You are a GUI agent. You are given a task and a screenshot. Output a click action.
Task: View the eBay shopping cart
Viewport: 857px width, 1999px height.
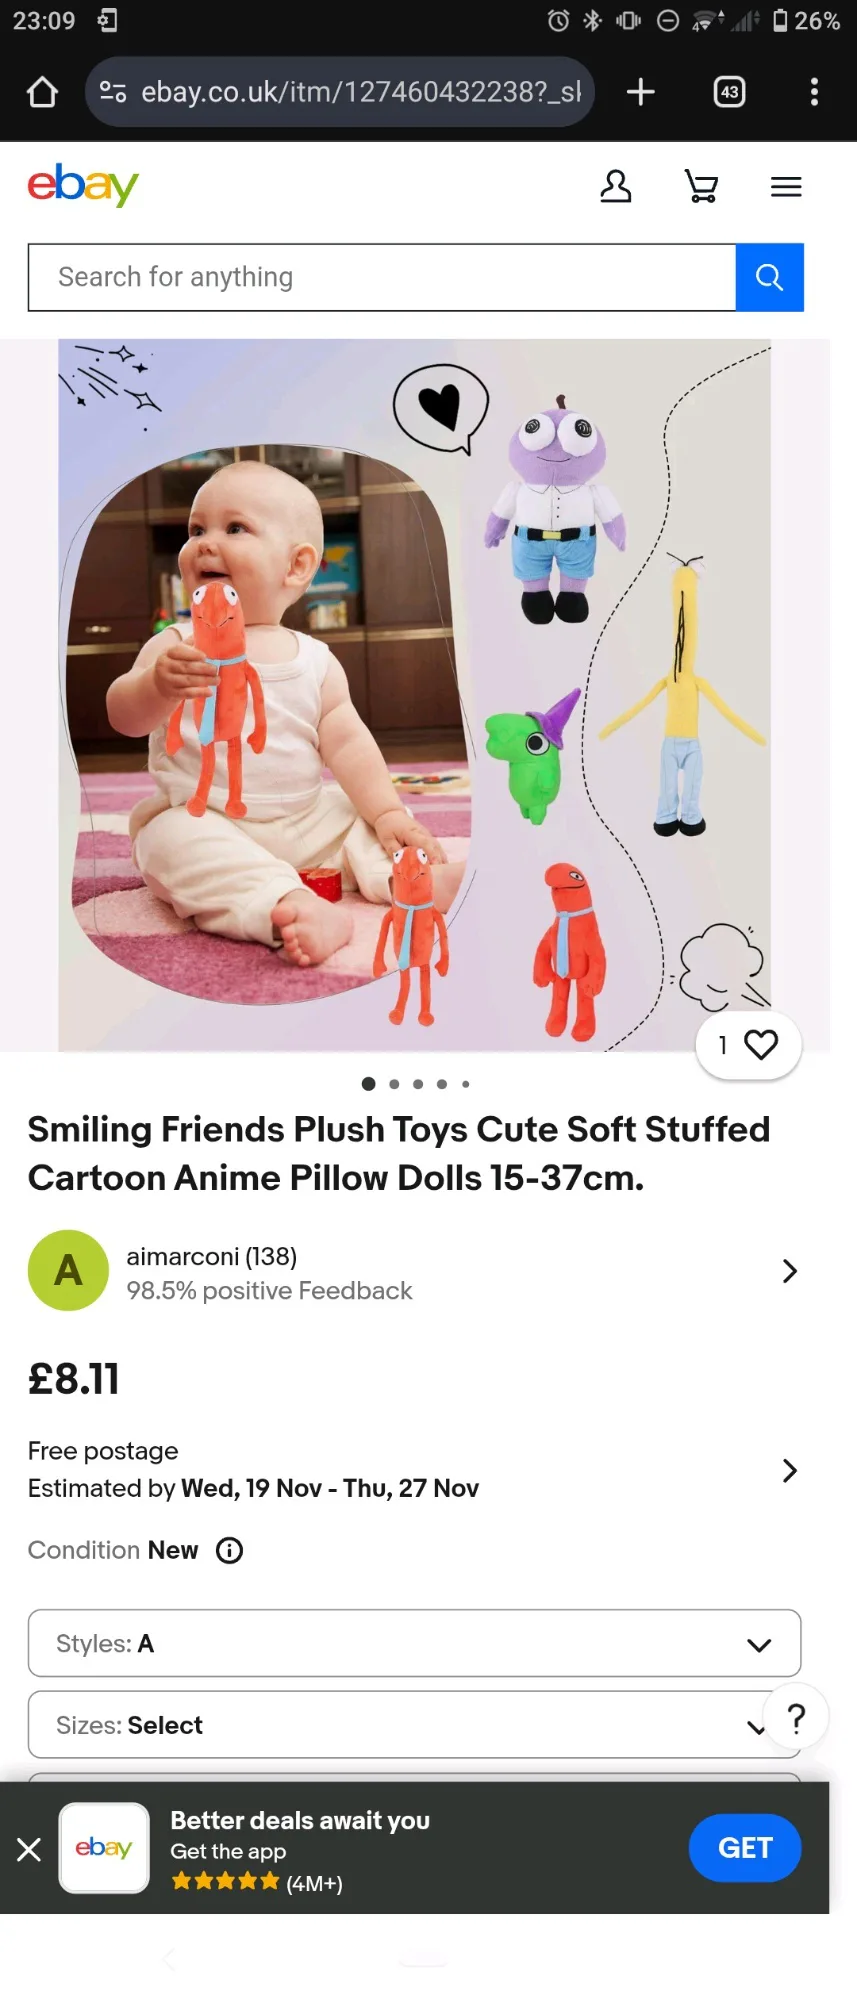[701, 186]
